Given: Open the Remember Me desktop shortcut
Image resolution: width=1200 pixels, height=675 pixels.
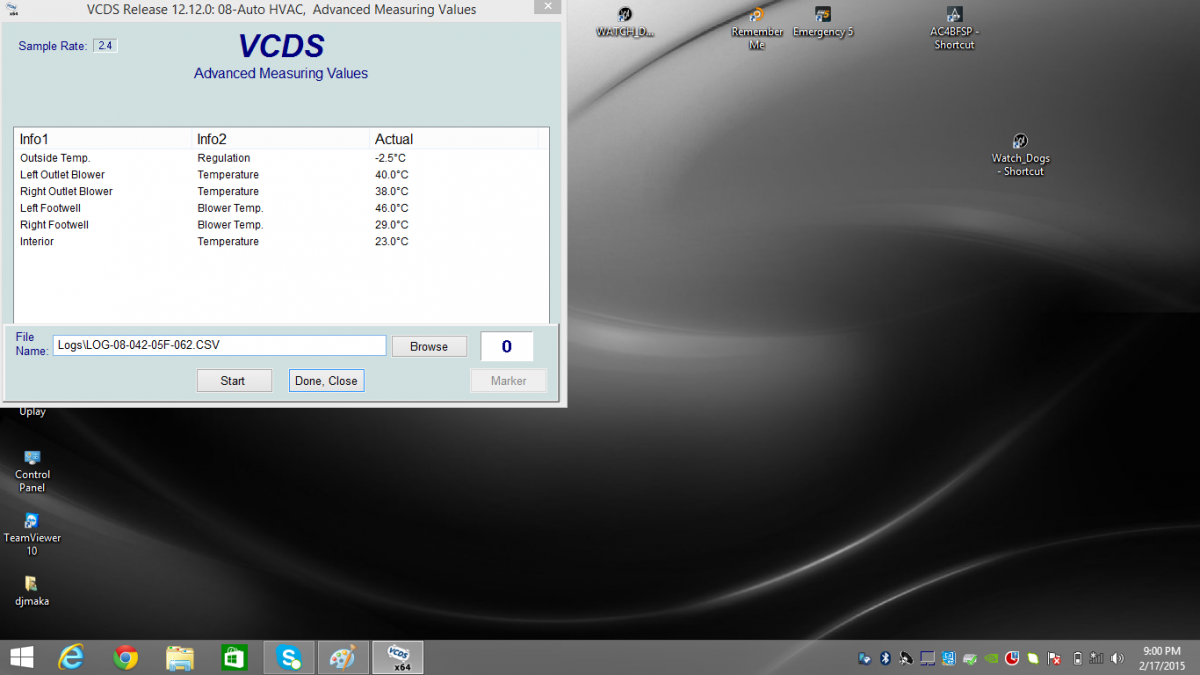Looking at the screenshot, I should point(757,28).
